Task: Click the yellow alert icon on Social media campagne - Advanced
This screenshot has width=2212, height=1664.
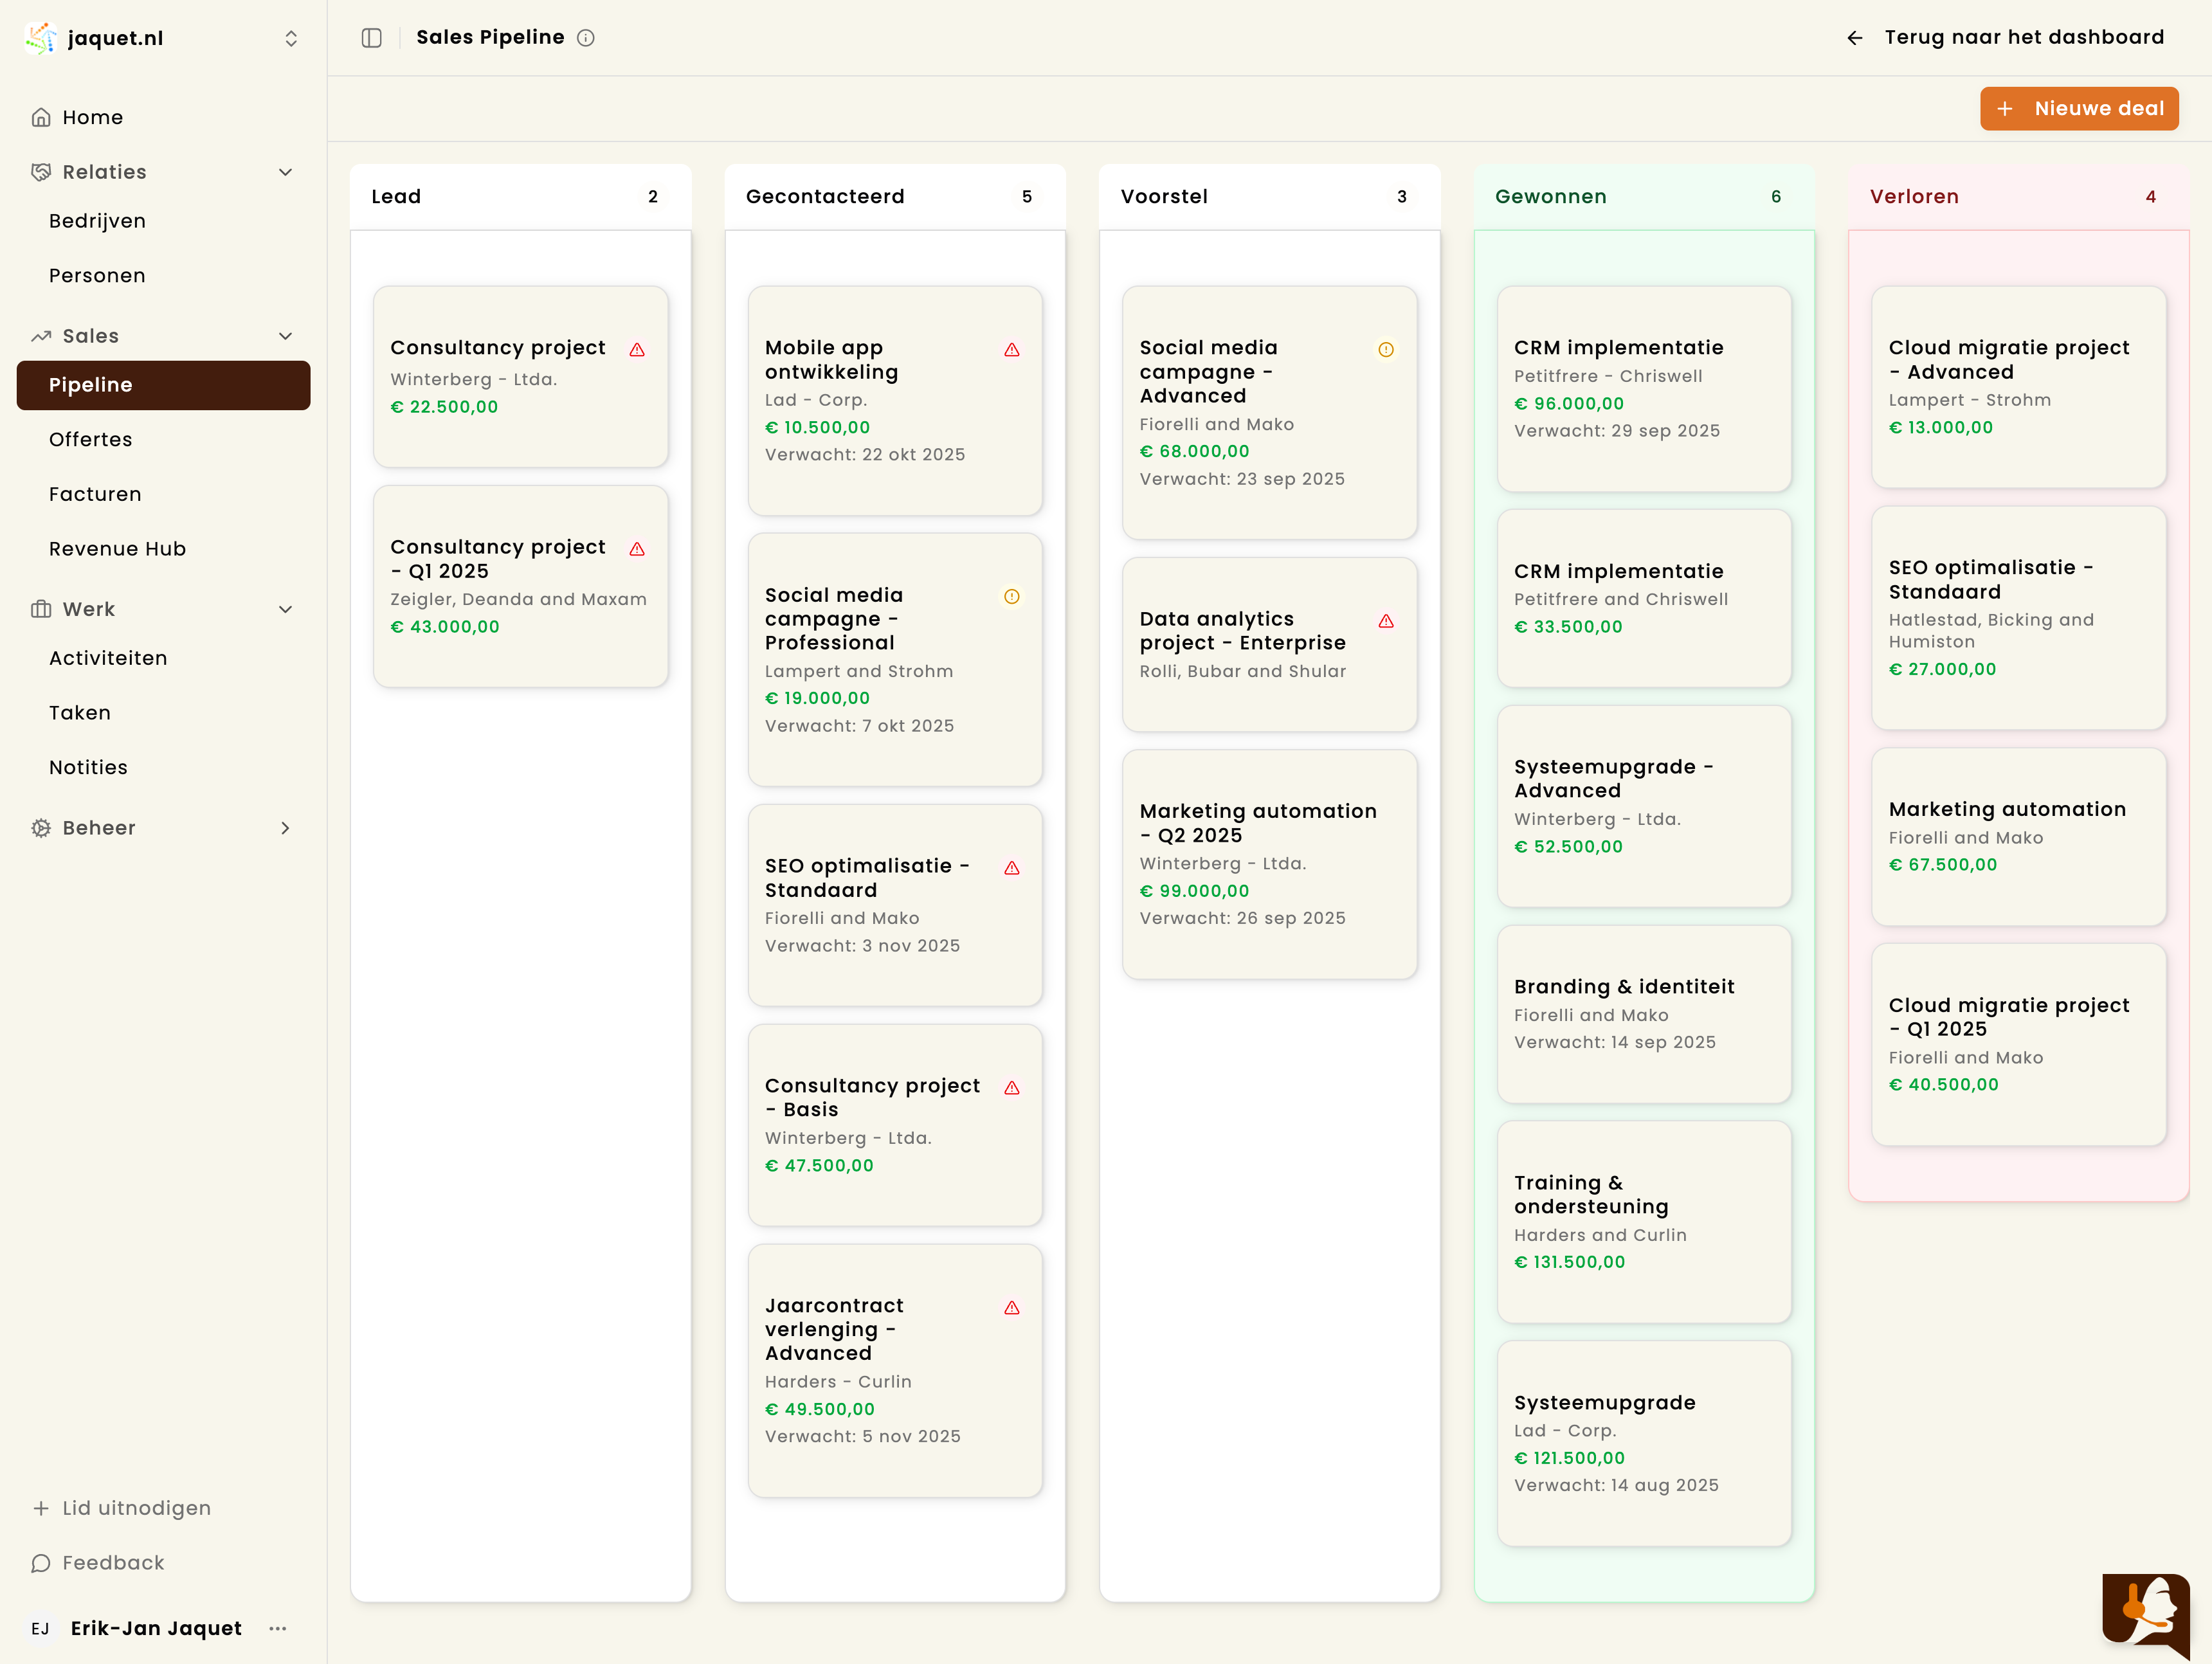Action: (x=1385, y=350)
